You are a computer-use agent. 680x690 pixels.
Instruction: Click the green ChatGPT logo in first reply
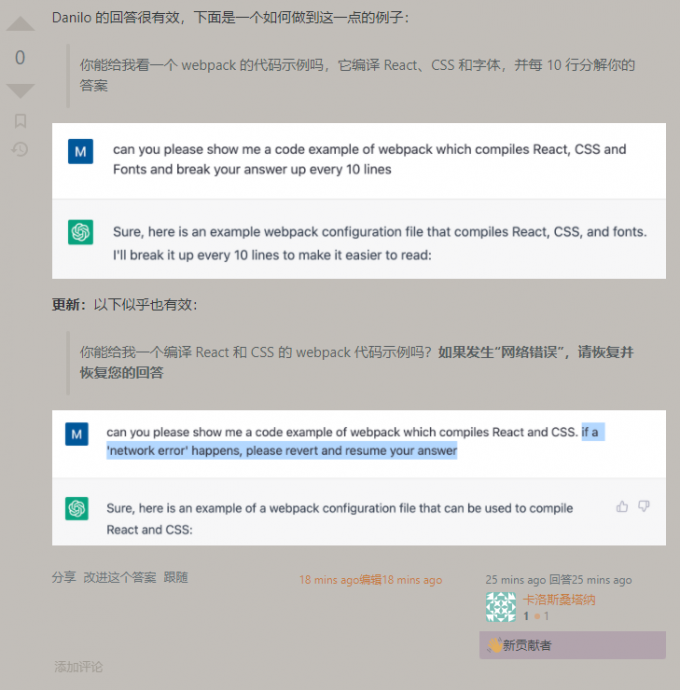[x=81, y=232]
